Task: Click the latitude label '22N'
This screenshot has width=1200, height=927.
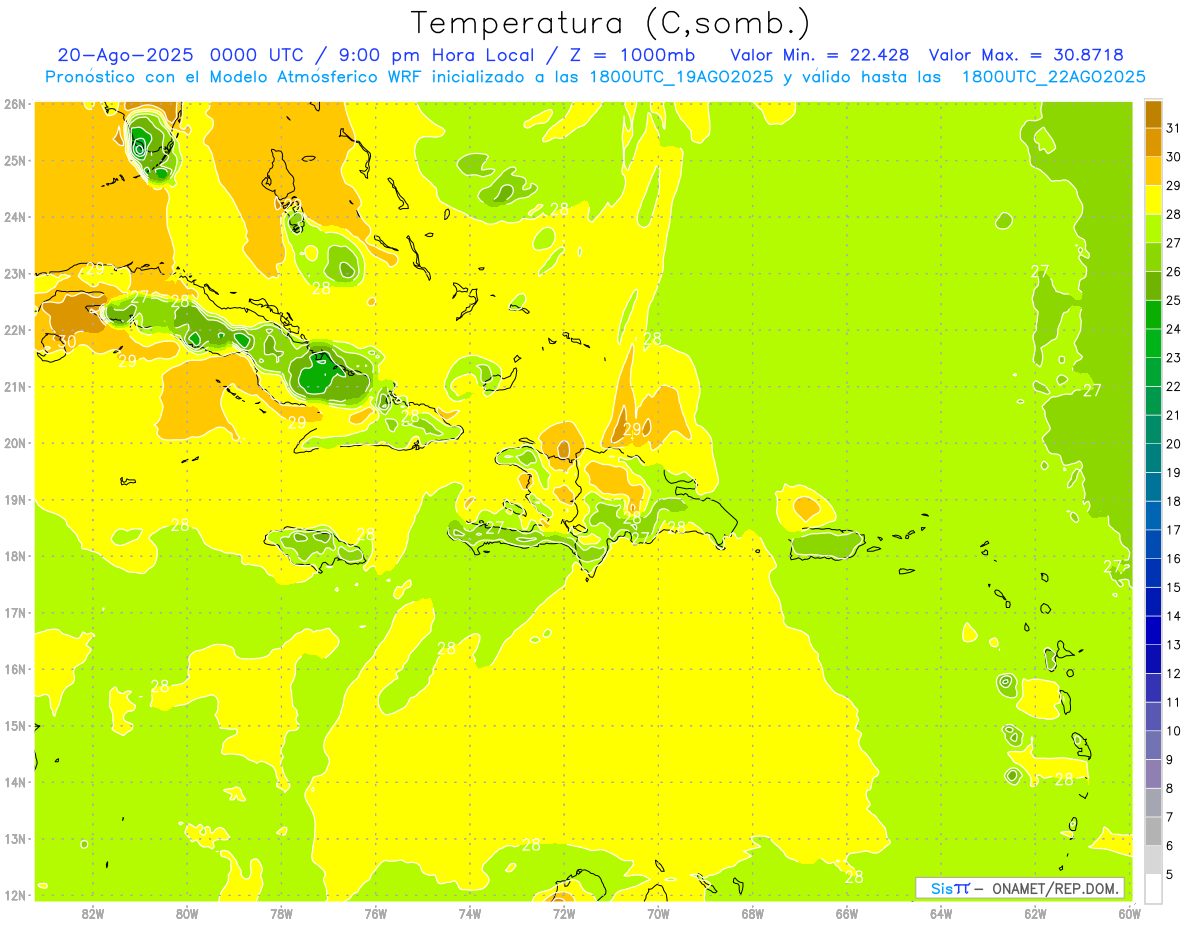Action: click(15, 330)
